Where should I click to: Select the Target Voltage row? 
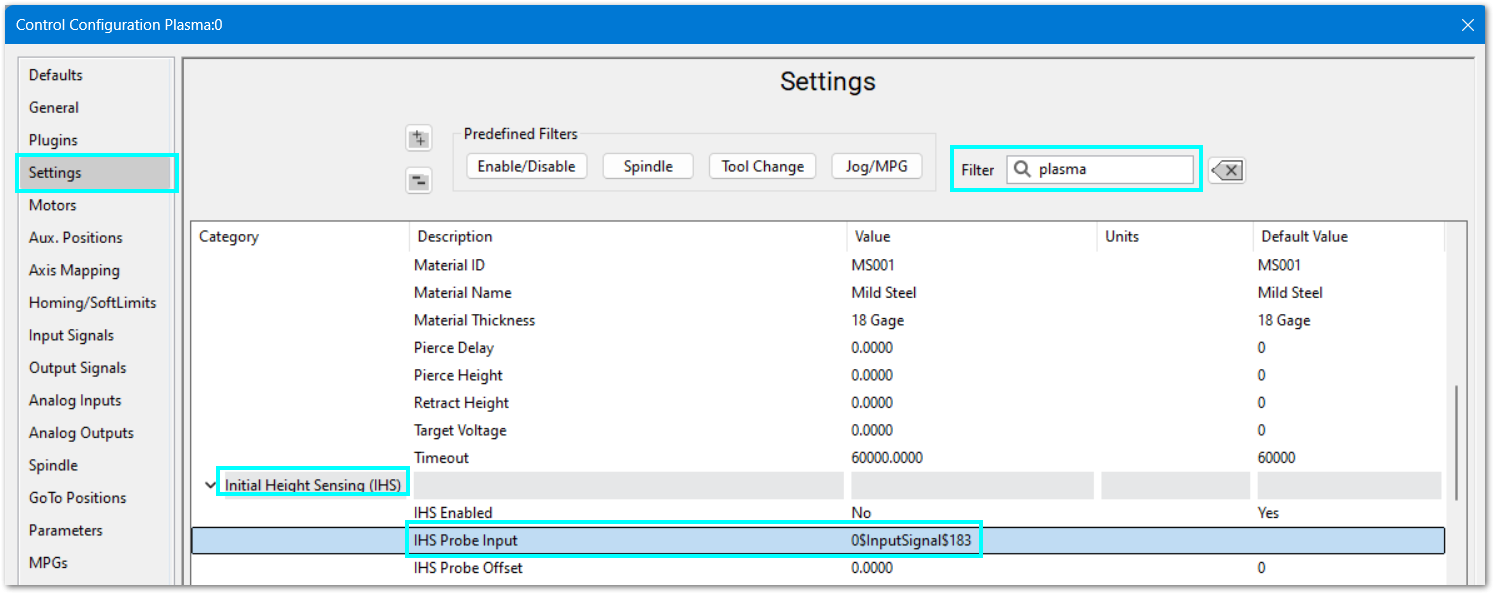tap(818, 430)
